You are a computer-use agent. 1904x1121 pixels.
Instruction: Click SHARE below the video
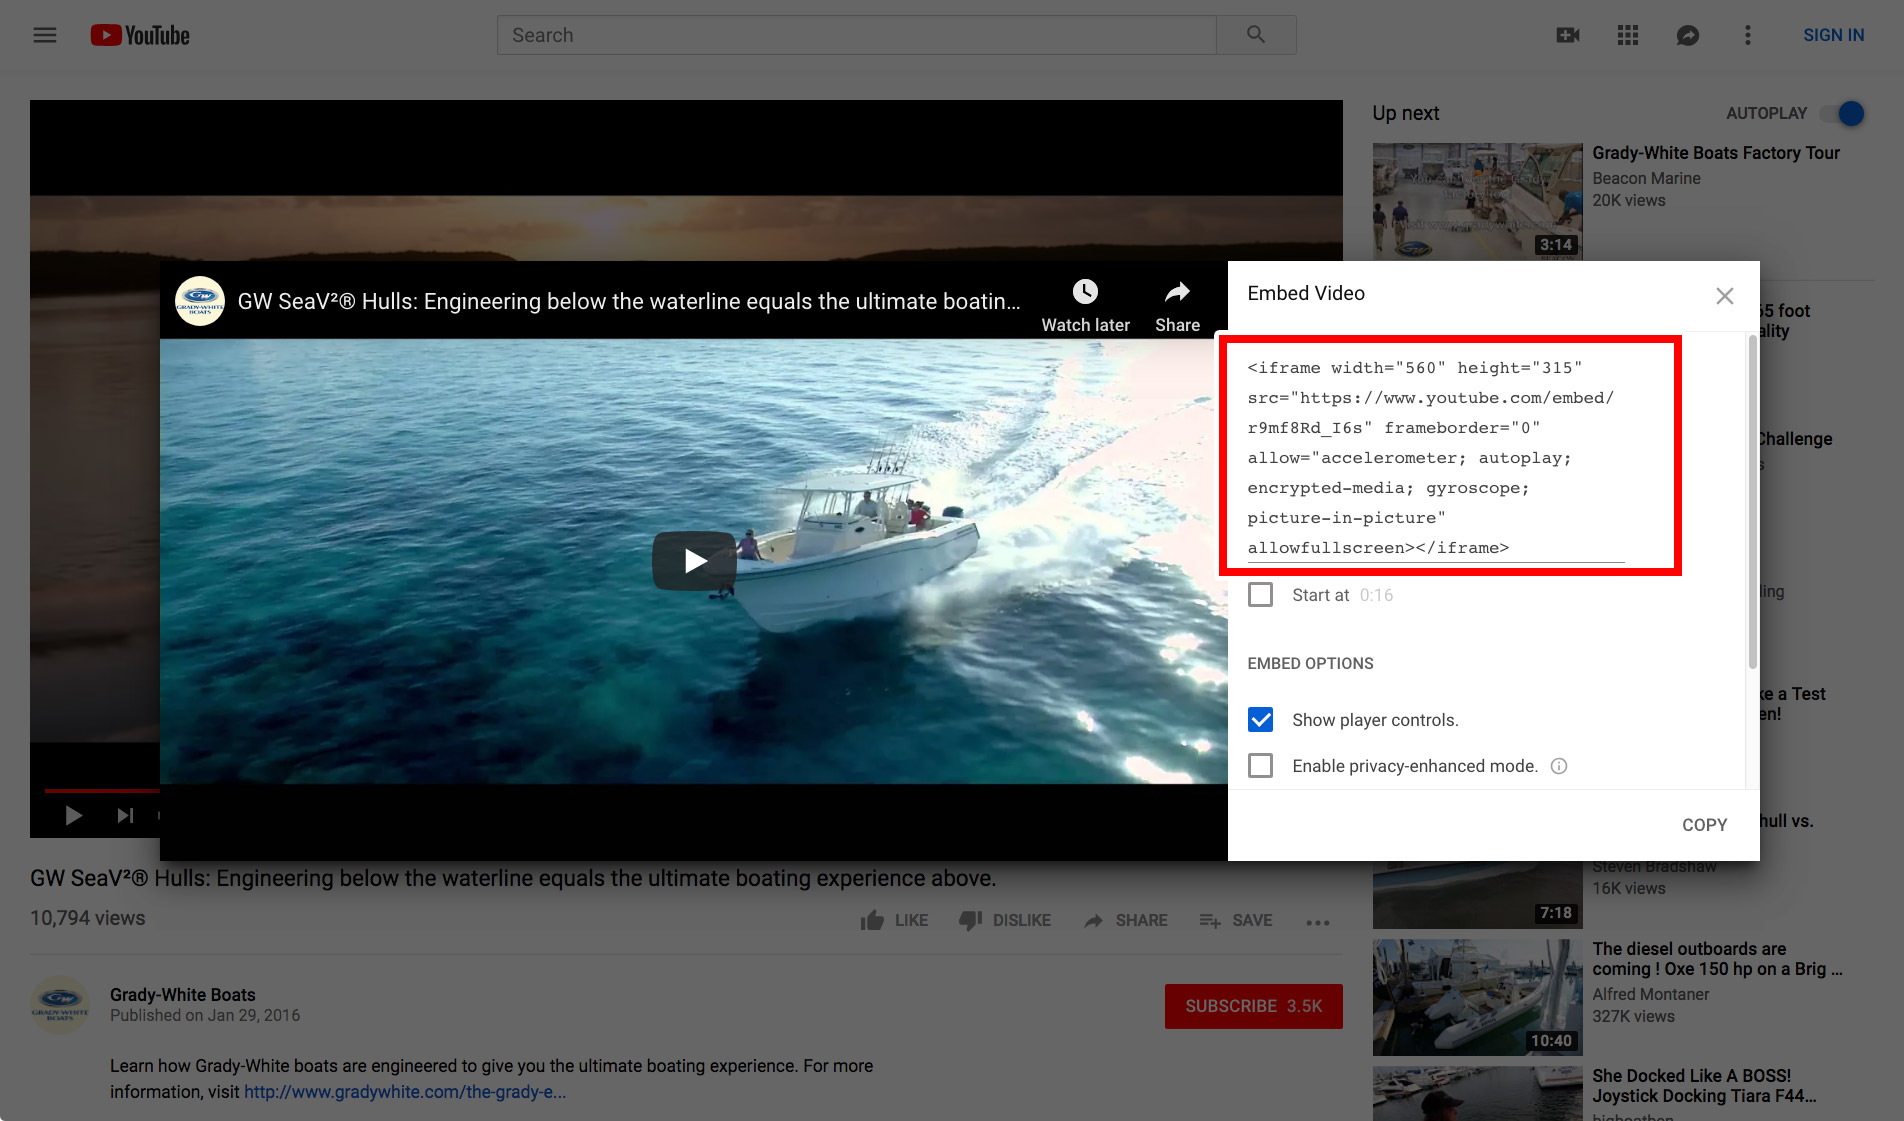[1125, 921]
